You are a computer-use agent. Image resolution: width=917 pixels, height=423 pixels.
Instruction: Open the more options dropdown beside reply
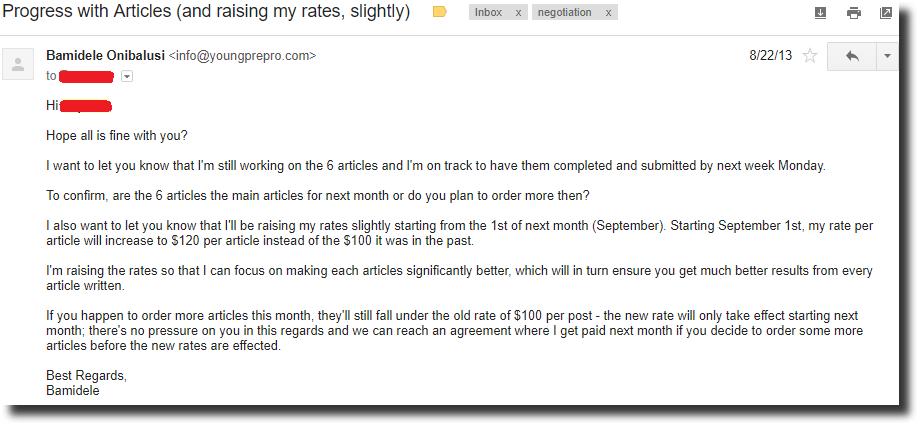[887, 57]
